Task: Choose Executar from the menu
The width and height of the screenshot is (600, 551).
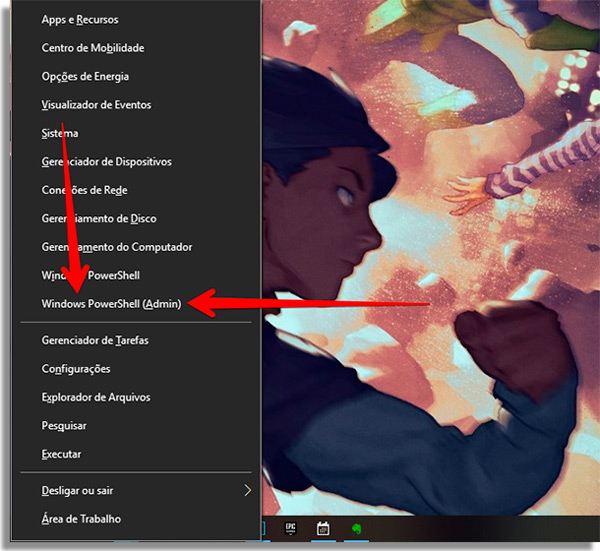Action: (x=136, y=454)
